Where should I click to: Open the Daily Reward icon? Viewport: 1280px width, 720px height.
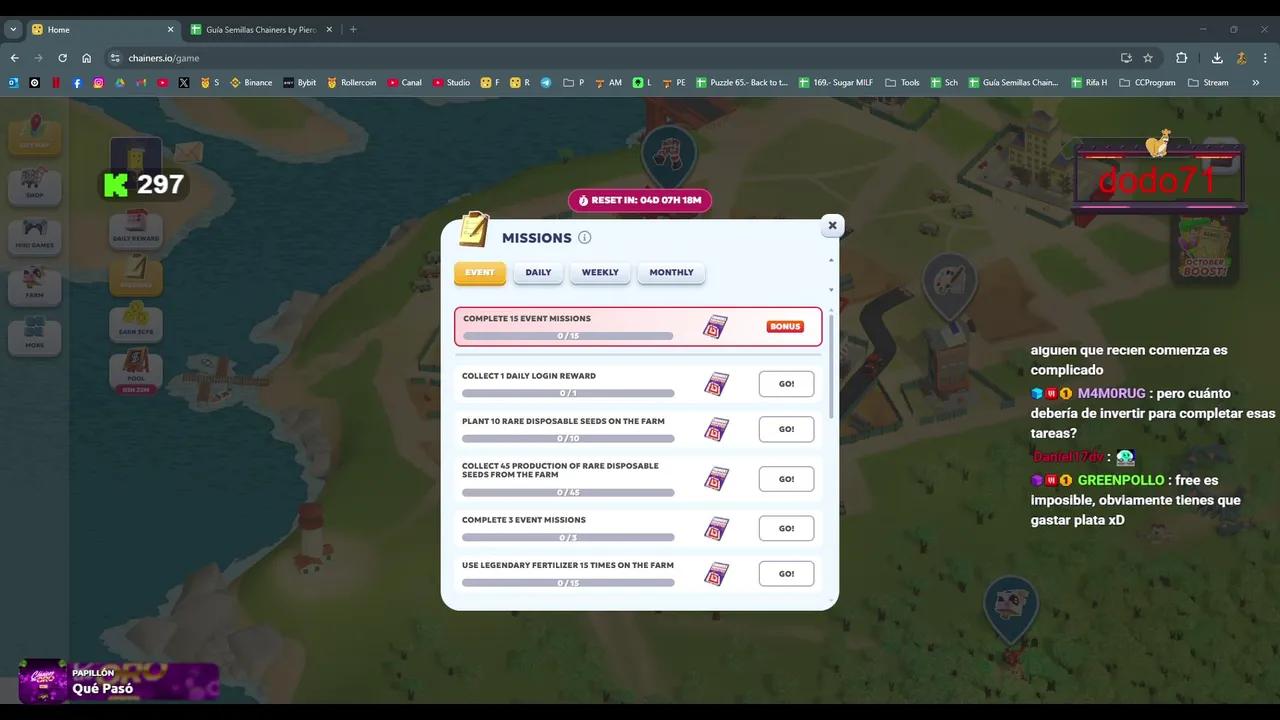[x=136, y=230]
